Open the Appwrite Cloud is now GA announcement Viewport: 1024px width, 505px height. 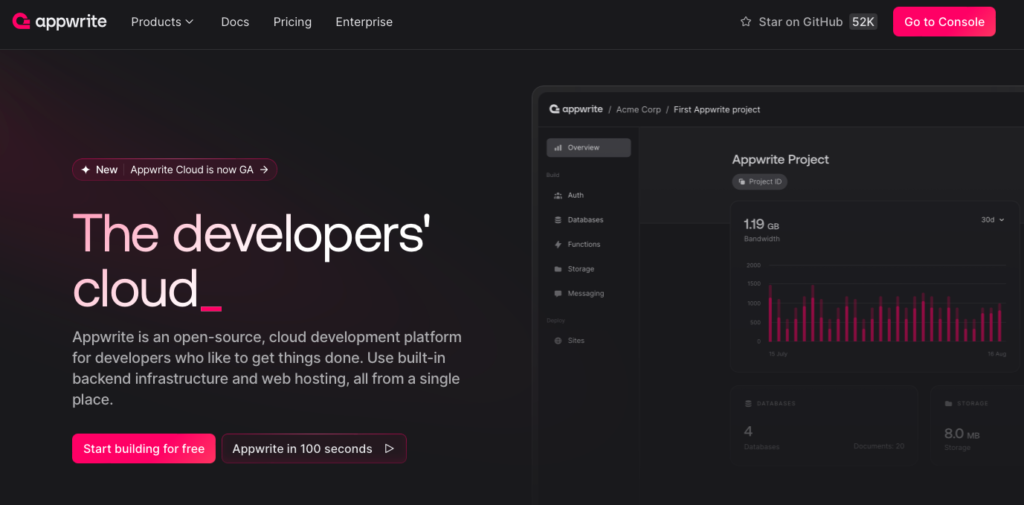(174, 170)
